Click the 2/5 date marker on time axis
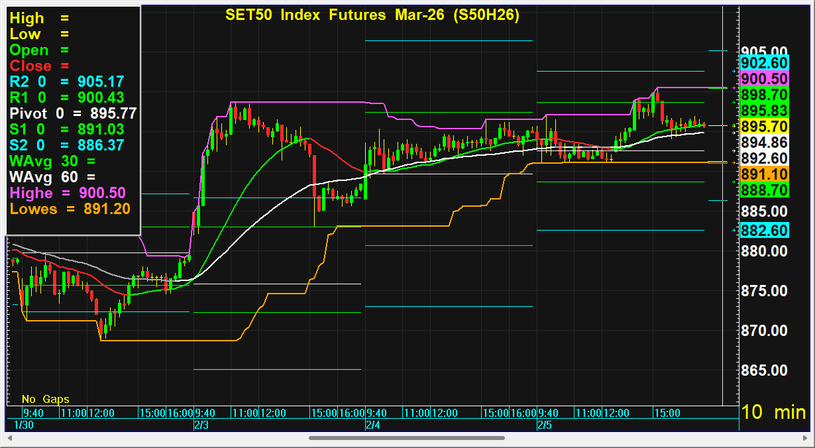Image resolution: width=815 pixels, height=448 pixels. pyautogui.click(x=544, y=424)
